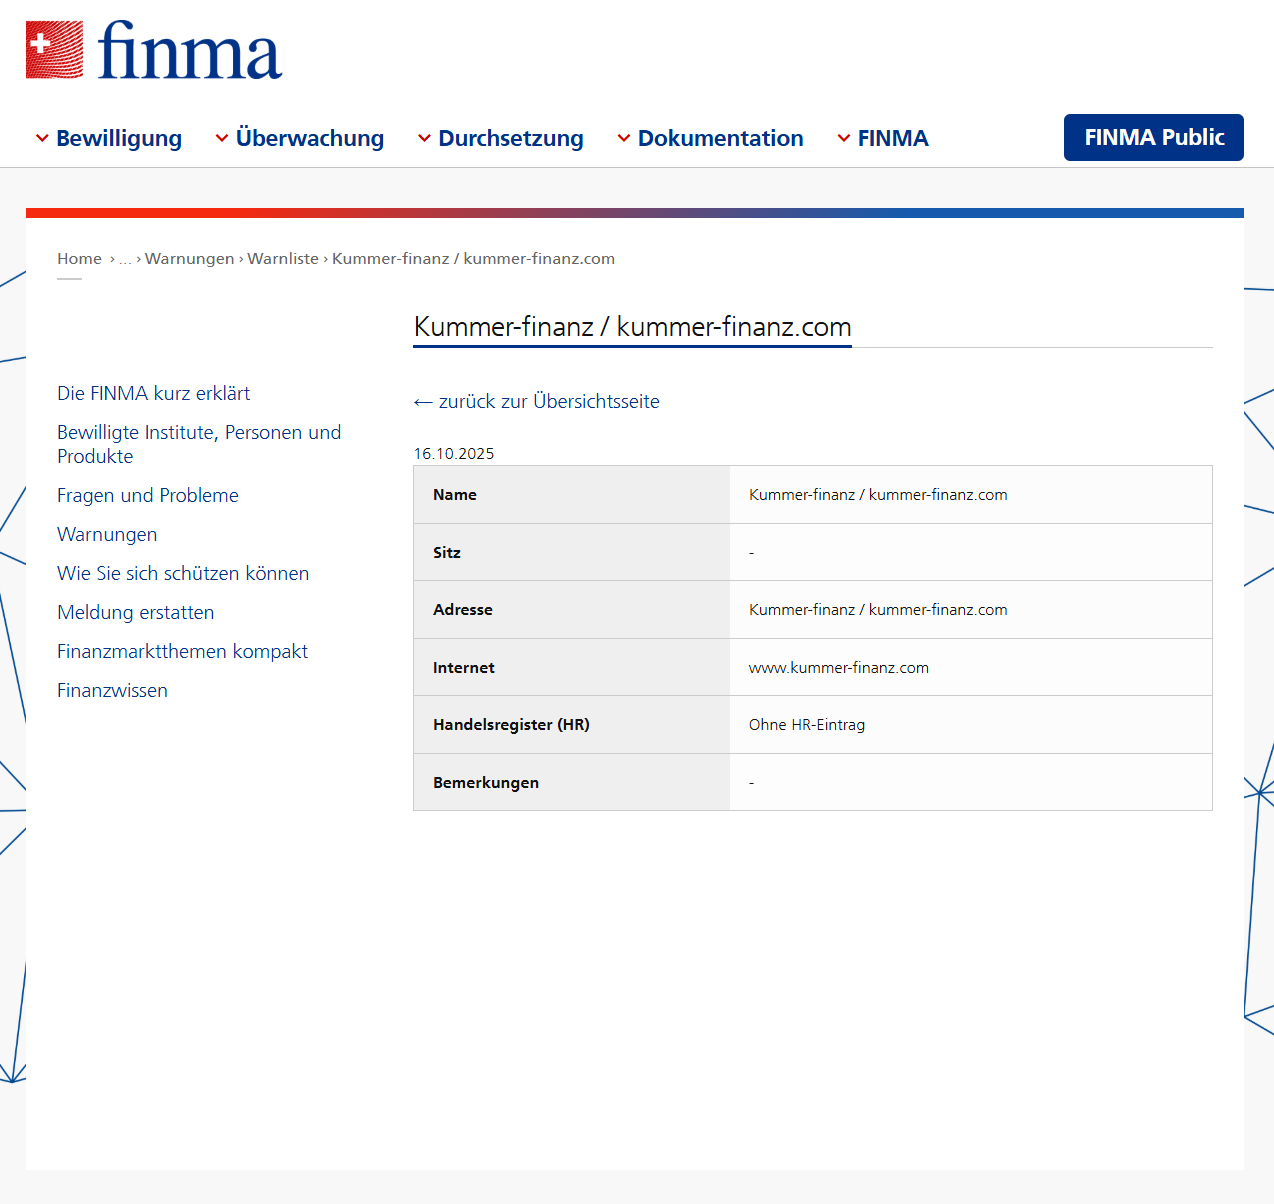The image size is (1274, 1204).
Task: Open the Warnliste breadcrumb
Action: coord(283,258)
